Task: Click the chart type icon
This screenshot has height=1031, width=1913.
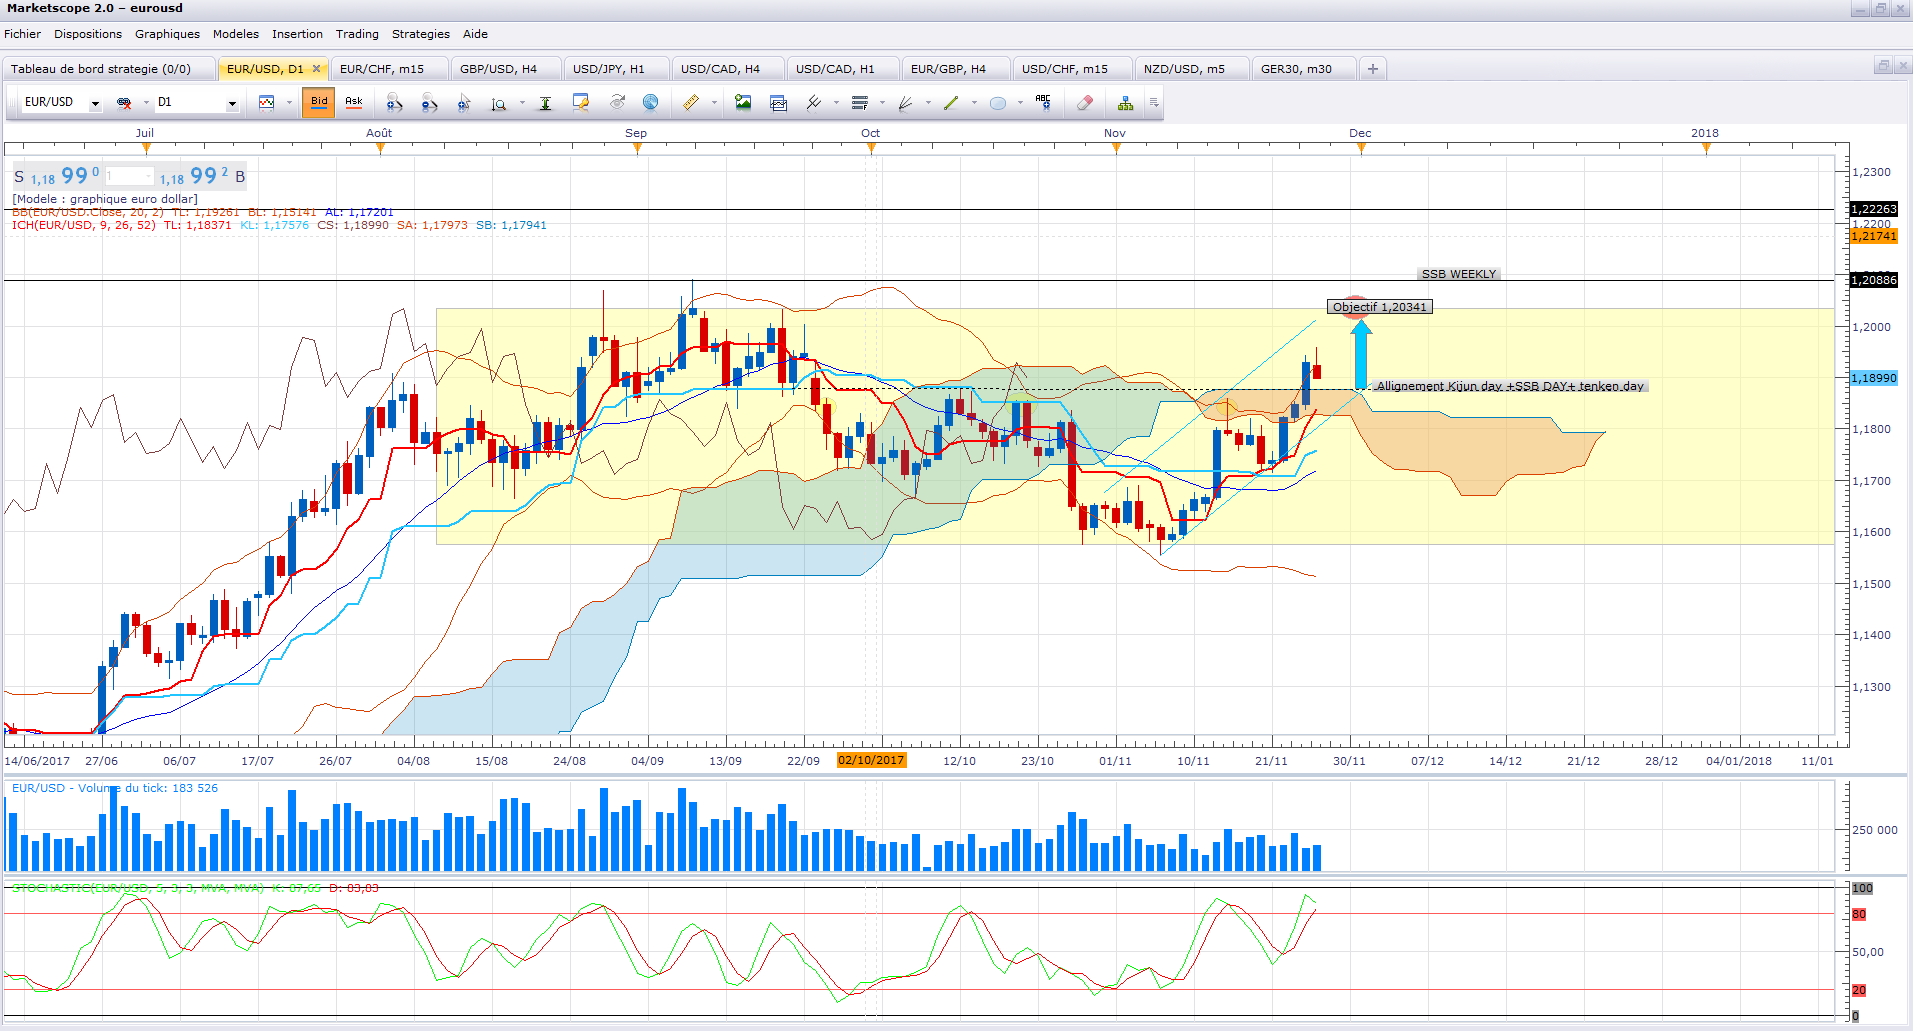Action: [x=267, y=102]
